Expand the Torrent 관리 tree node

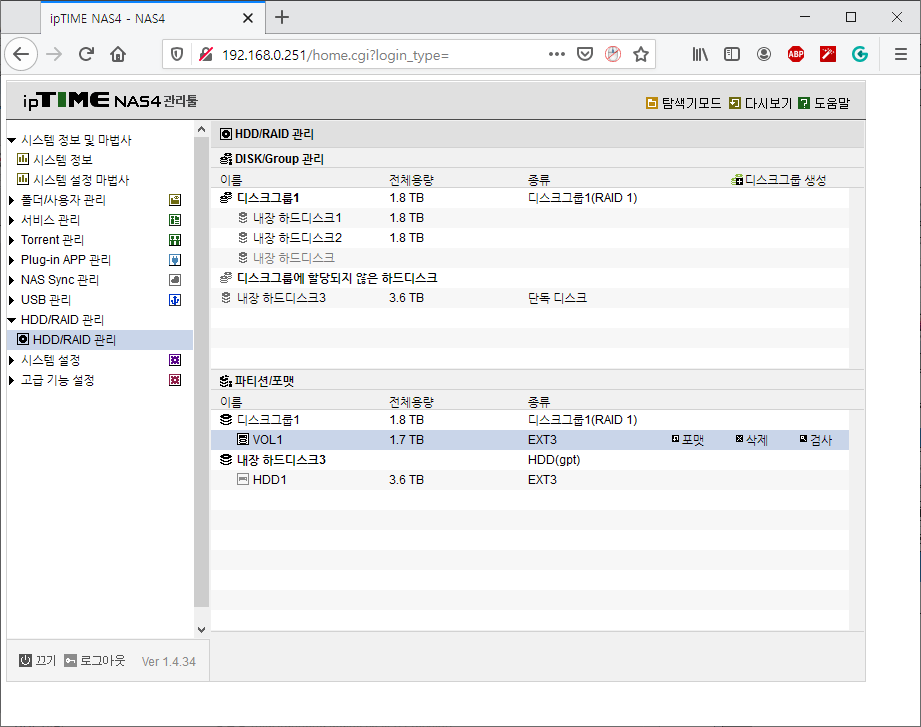(11, 240)
